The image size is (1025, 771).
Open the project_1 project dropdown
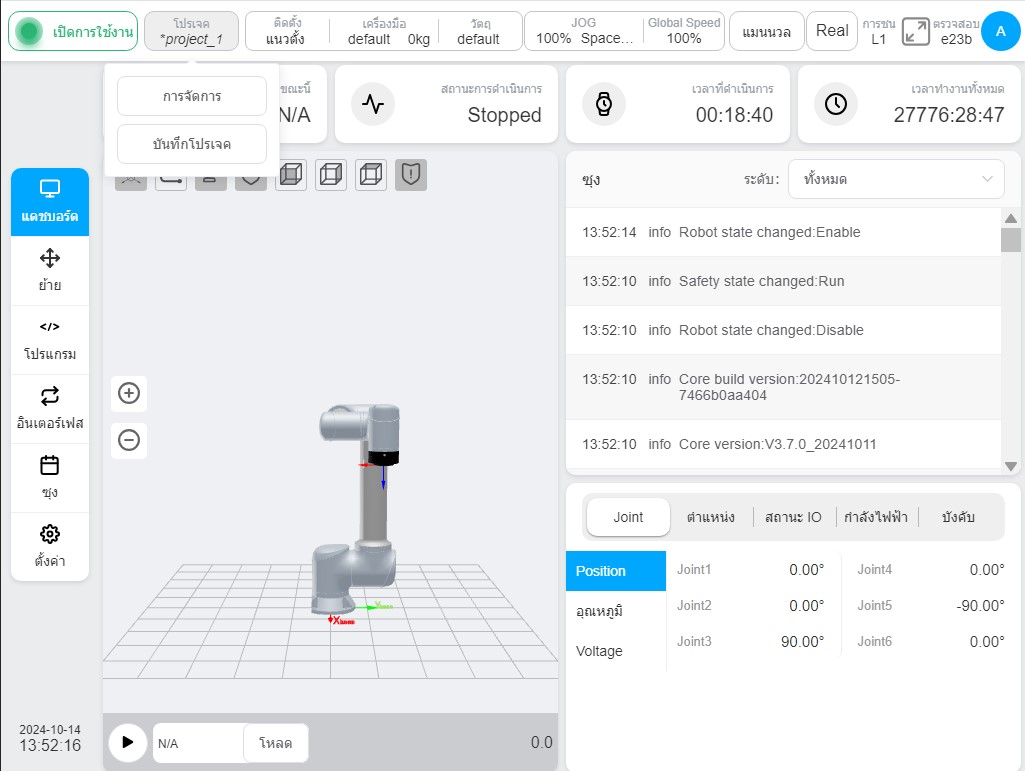(191, 31)
